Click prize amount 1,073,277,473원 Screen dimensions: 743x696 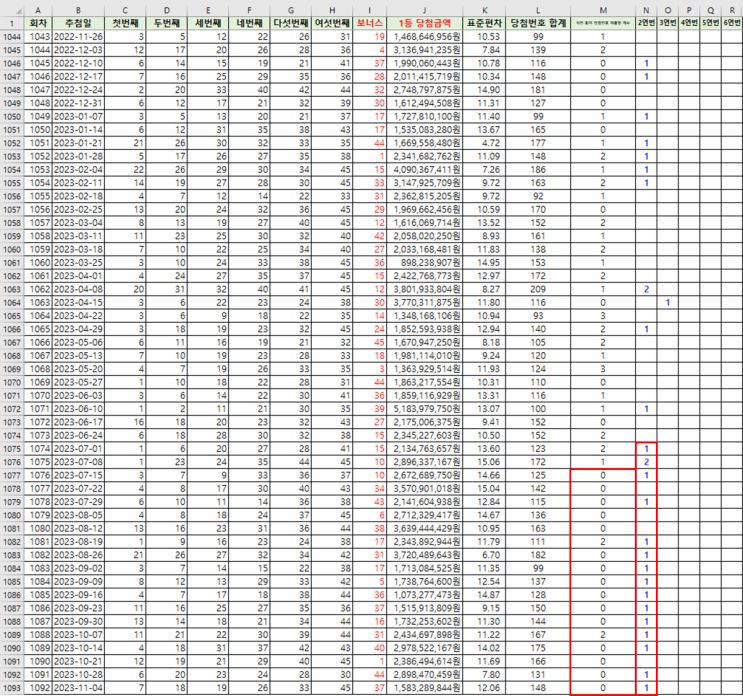425,595
